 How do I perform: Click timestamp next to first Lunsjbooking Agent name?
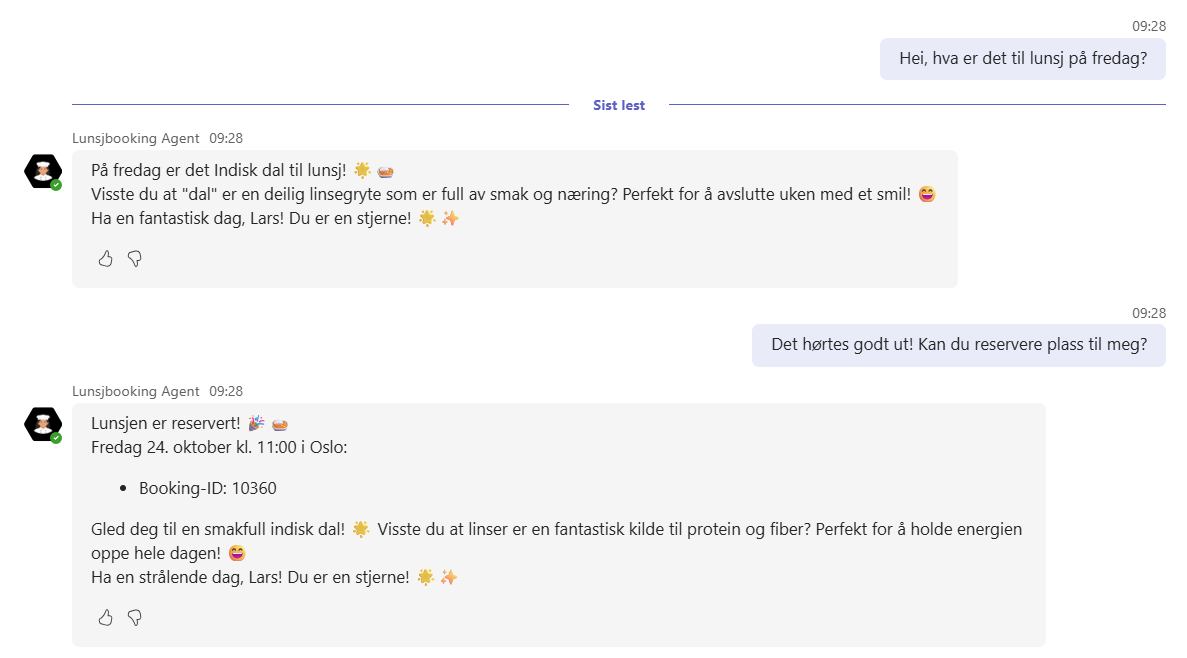point(226,138)
